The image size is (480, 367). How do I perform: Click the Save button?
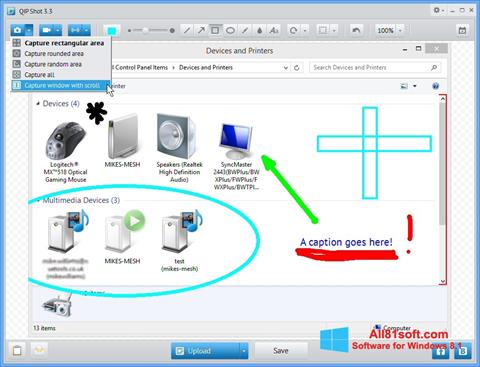coord(281,351)
